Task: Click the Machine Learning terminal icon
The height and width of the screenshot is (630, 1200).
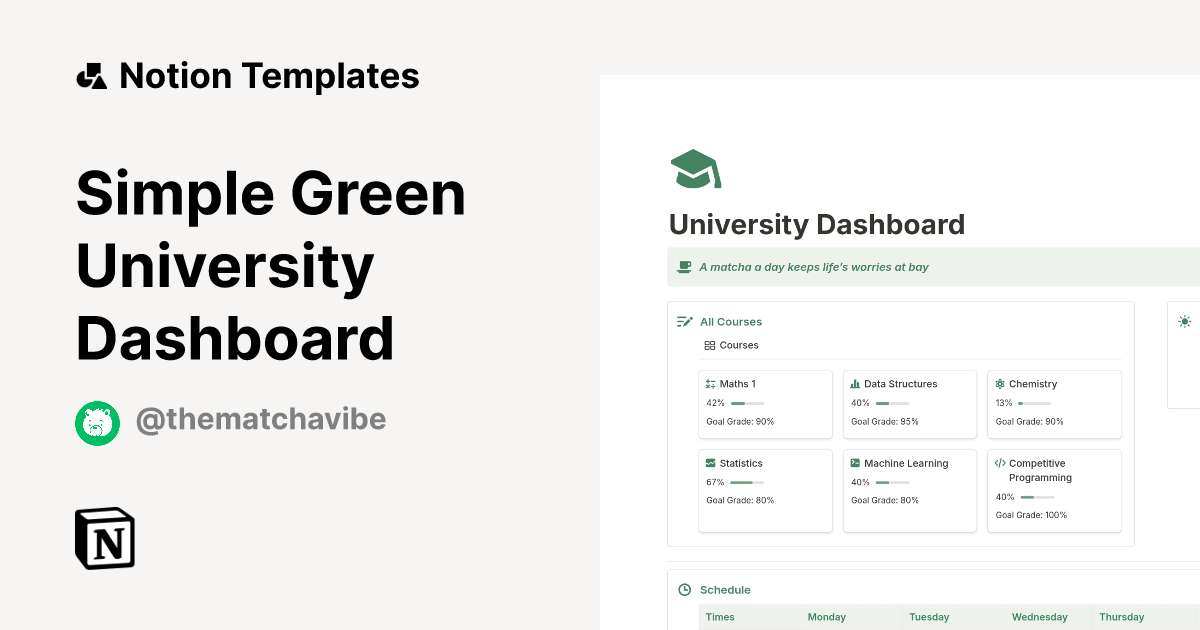Action: click(x=855, y=462)
